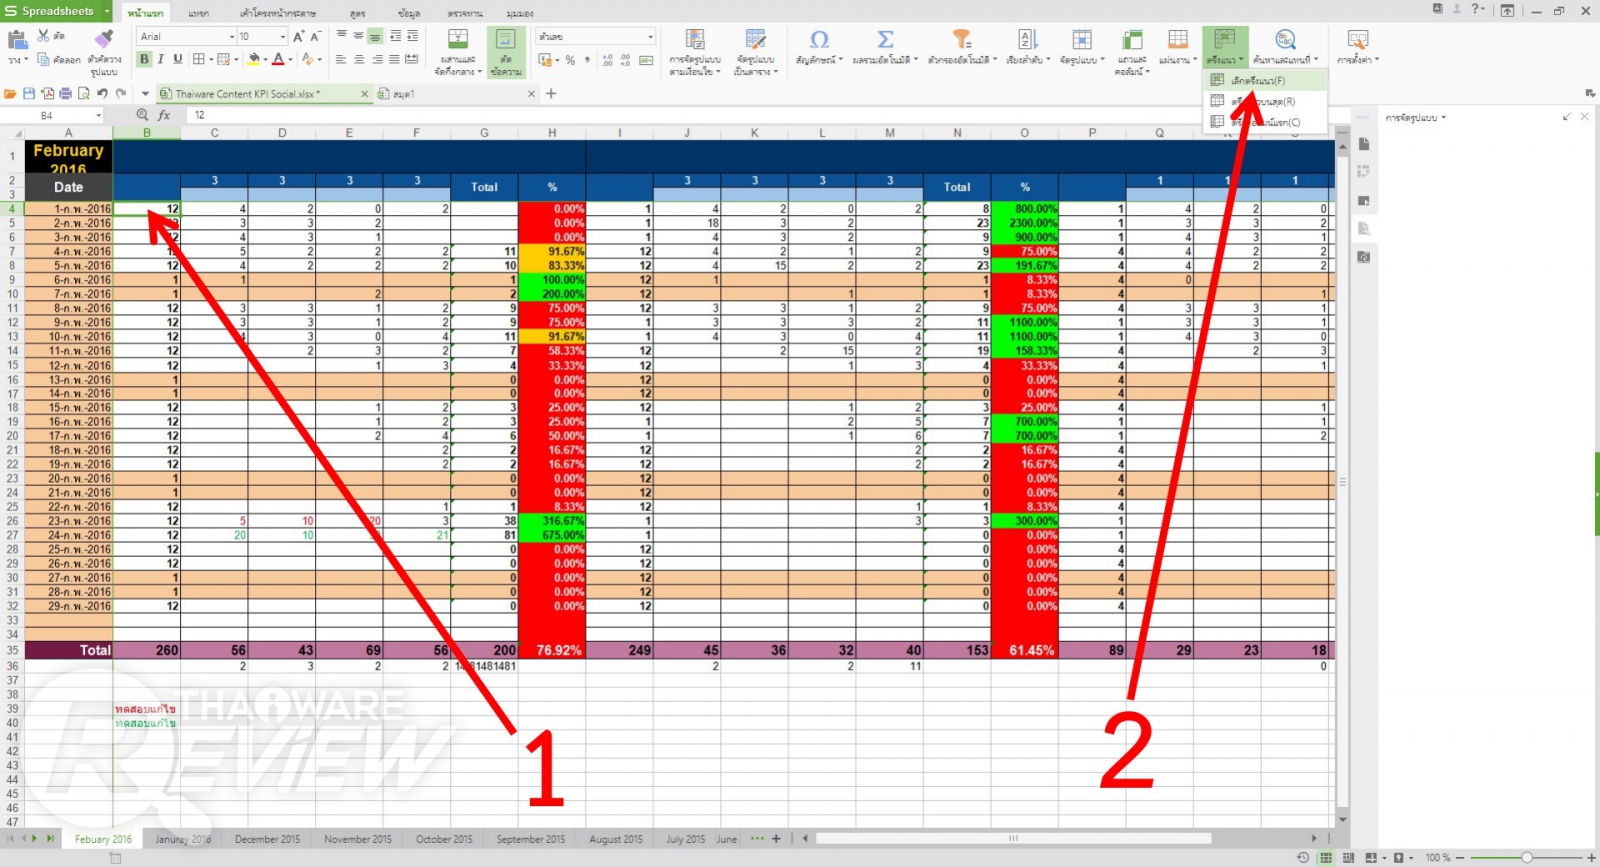The width and height of the screenshot is (1600, 867).
Task: Open the number format combo box
Action: tap(596, 36)
